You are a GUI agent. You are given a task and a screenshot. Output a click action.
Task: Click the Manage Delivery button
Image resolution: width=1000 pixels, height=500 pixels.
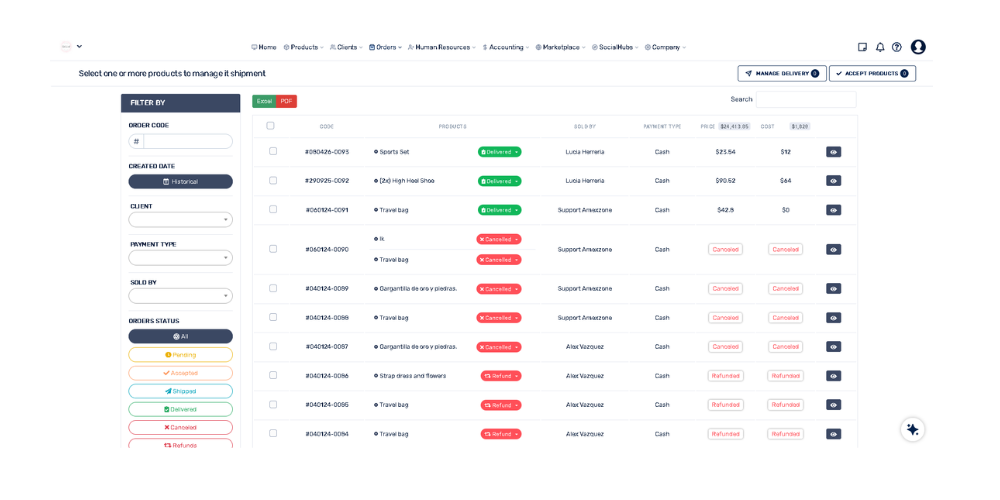click(782, 74)
